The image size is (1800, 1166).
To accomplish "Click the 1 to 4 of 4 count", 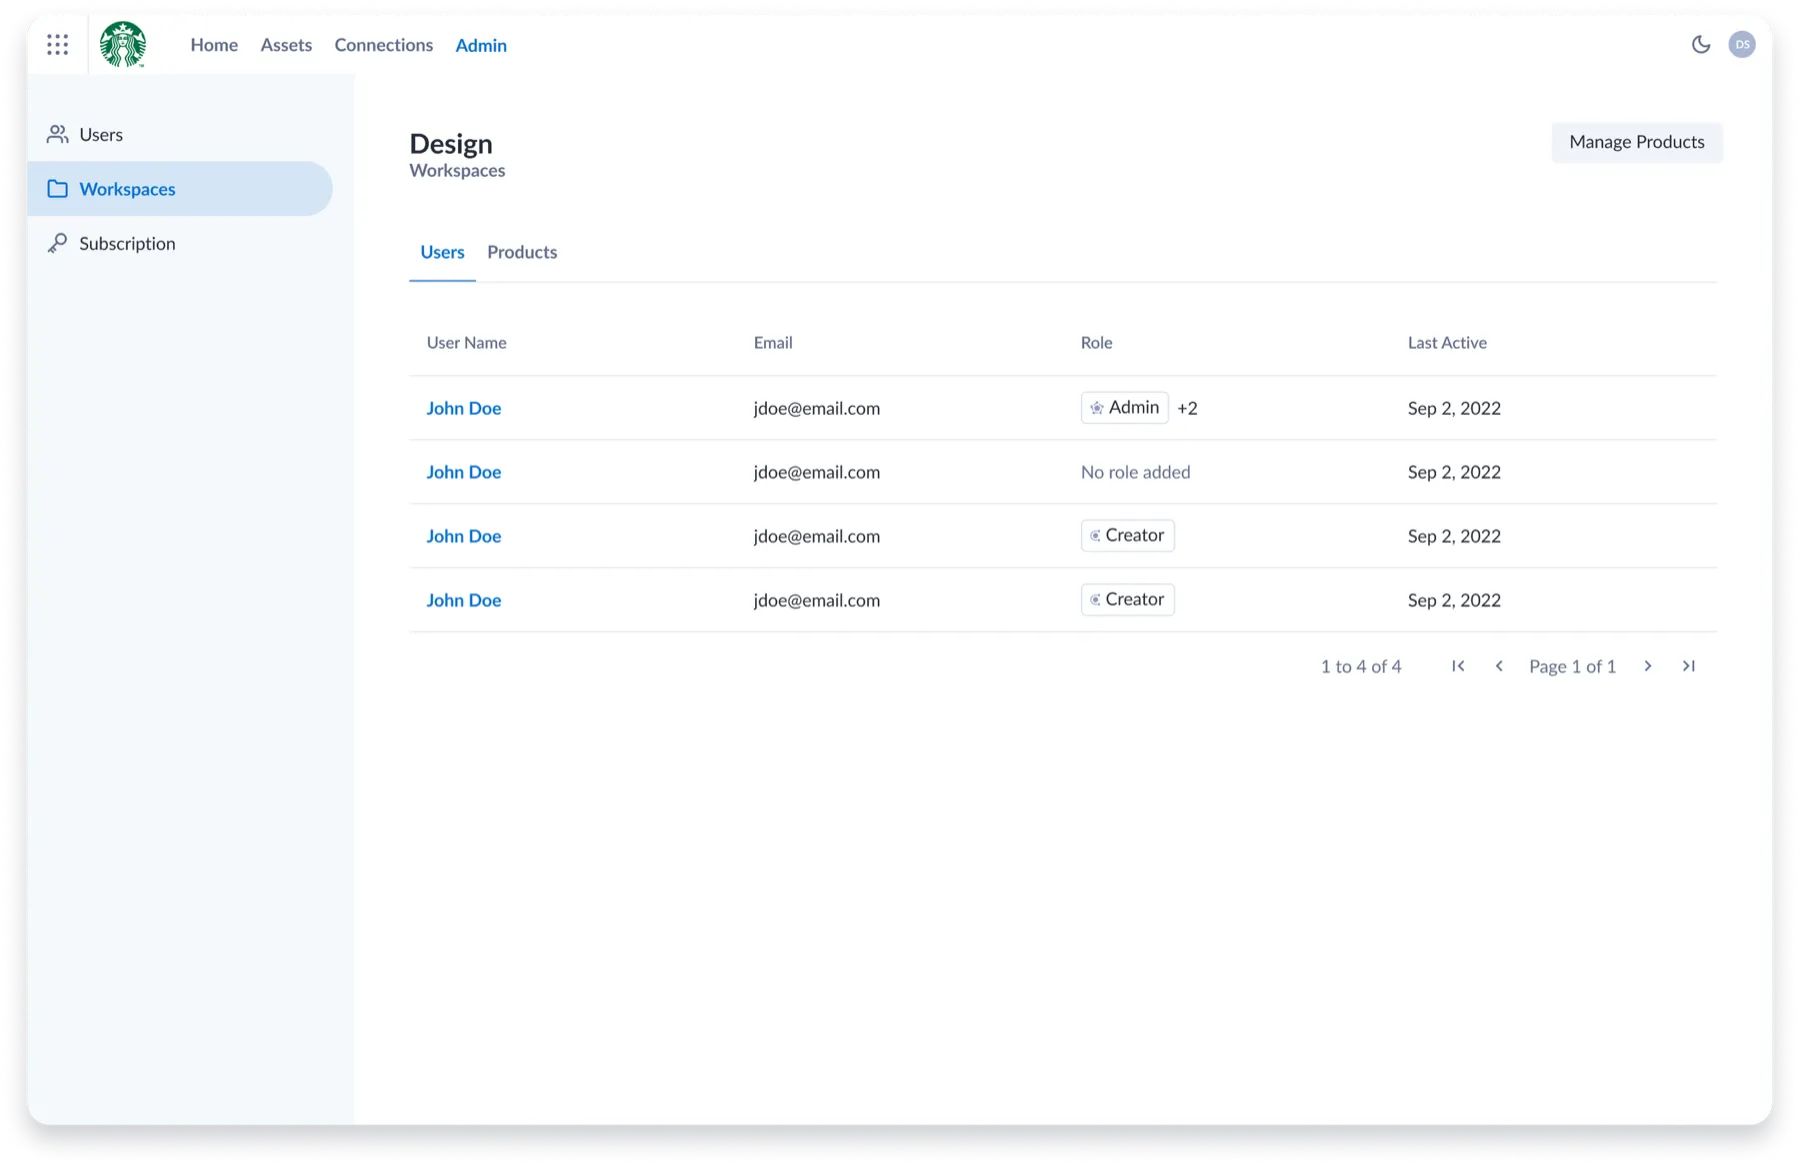I will pyautogui.click(x=1361, y=666).
